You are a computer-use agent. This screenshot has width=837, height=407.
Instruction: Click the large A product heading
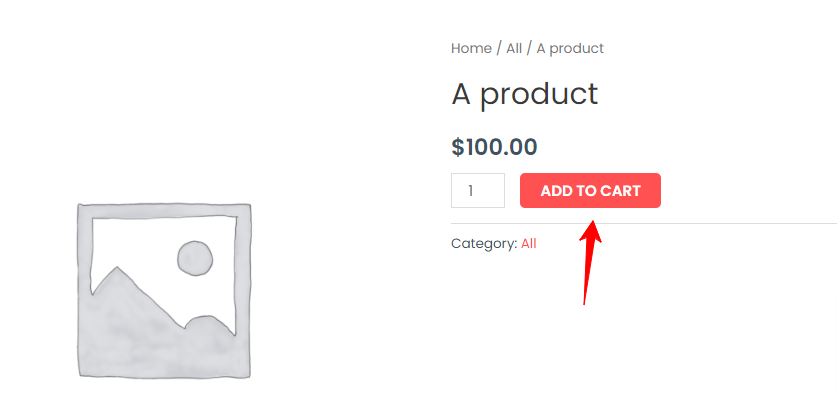[x=525, y=94]
